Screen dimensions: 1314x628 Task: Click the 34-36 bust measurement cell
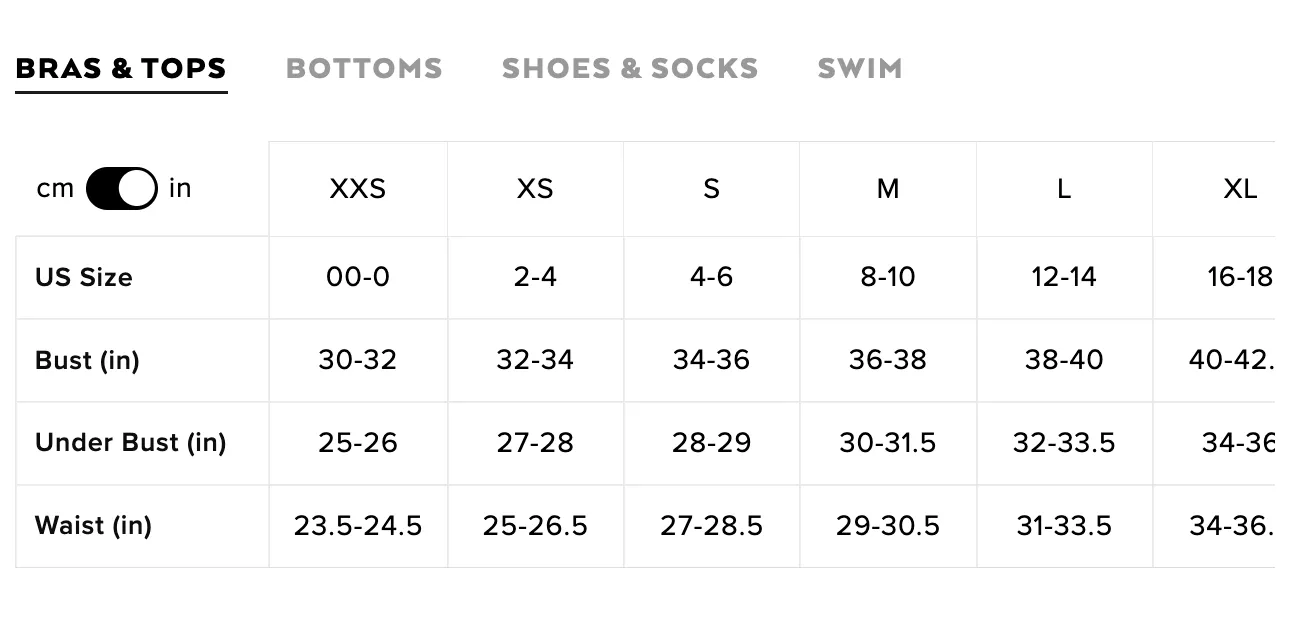(x=711, y=360)
